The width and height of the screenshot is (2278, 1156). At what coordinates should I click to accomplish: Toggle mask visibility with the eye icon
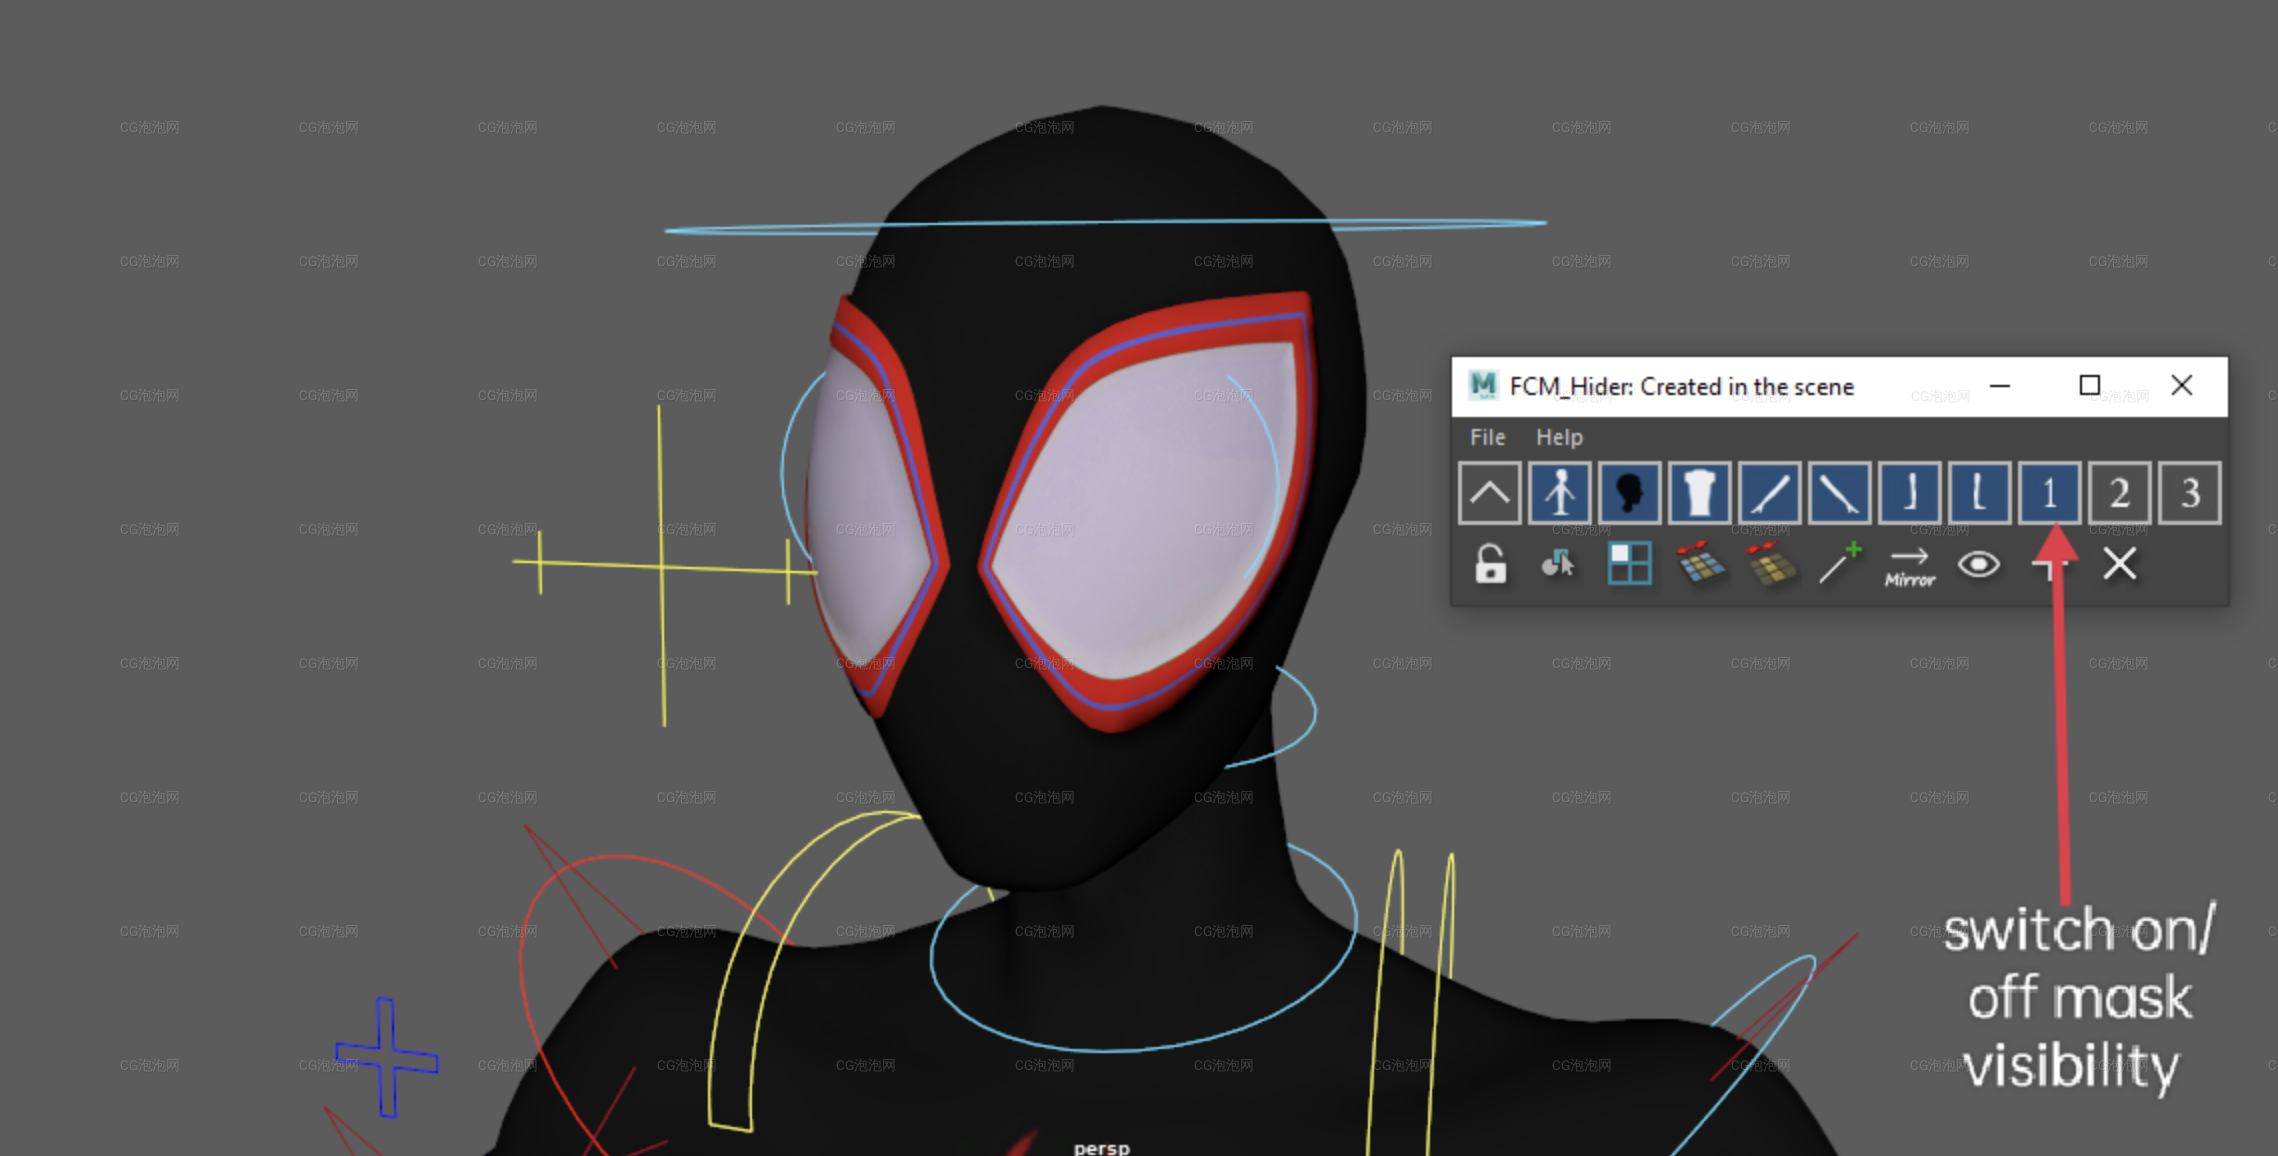1978,565
